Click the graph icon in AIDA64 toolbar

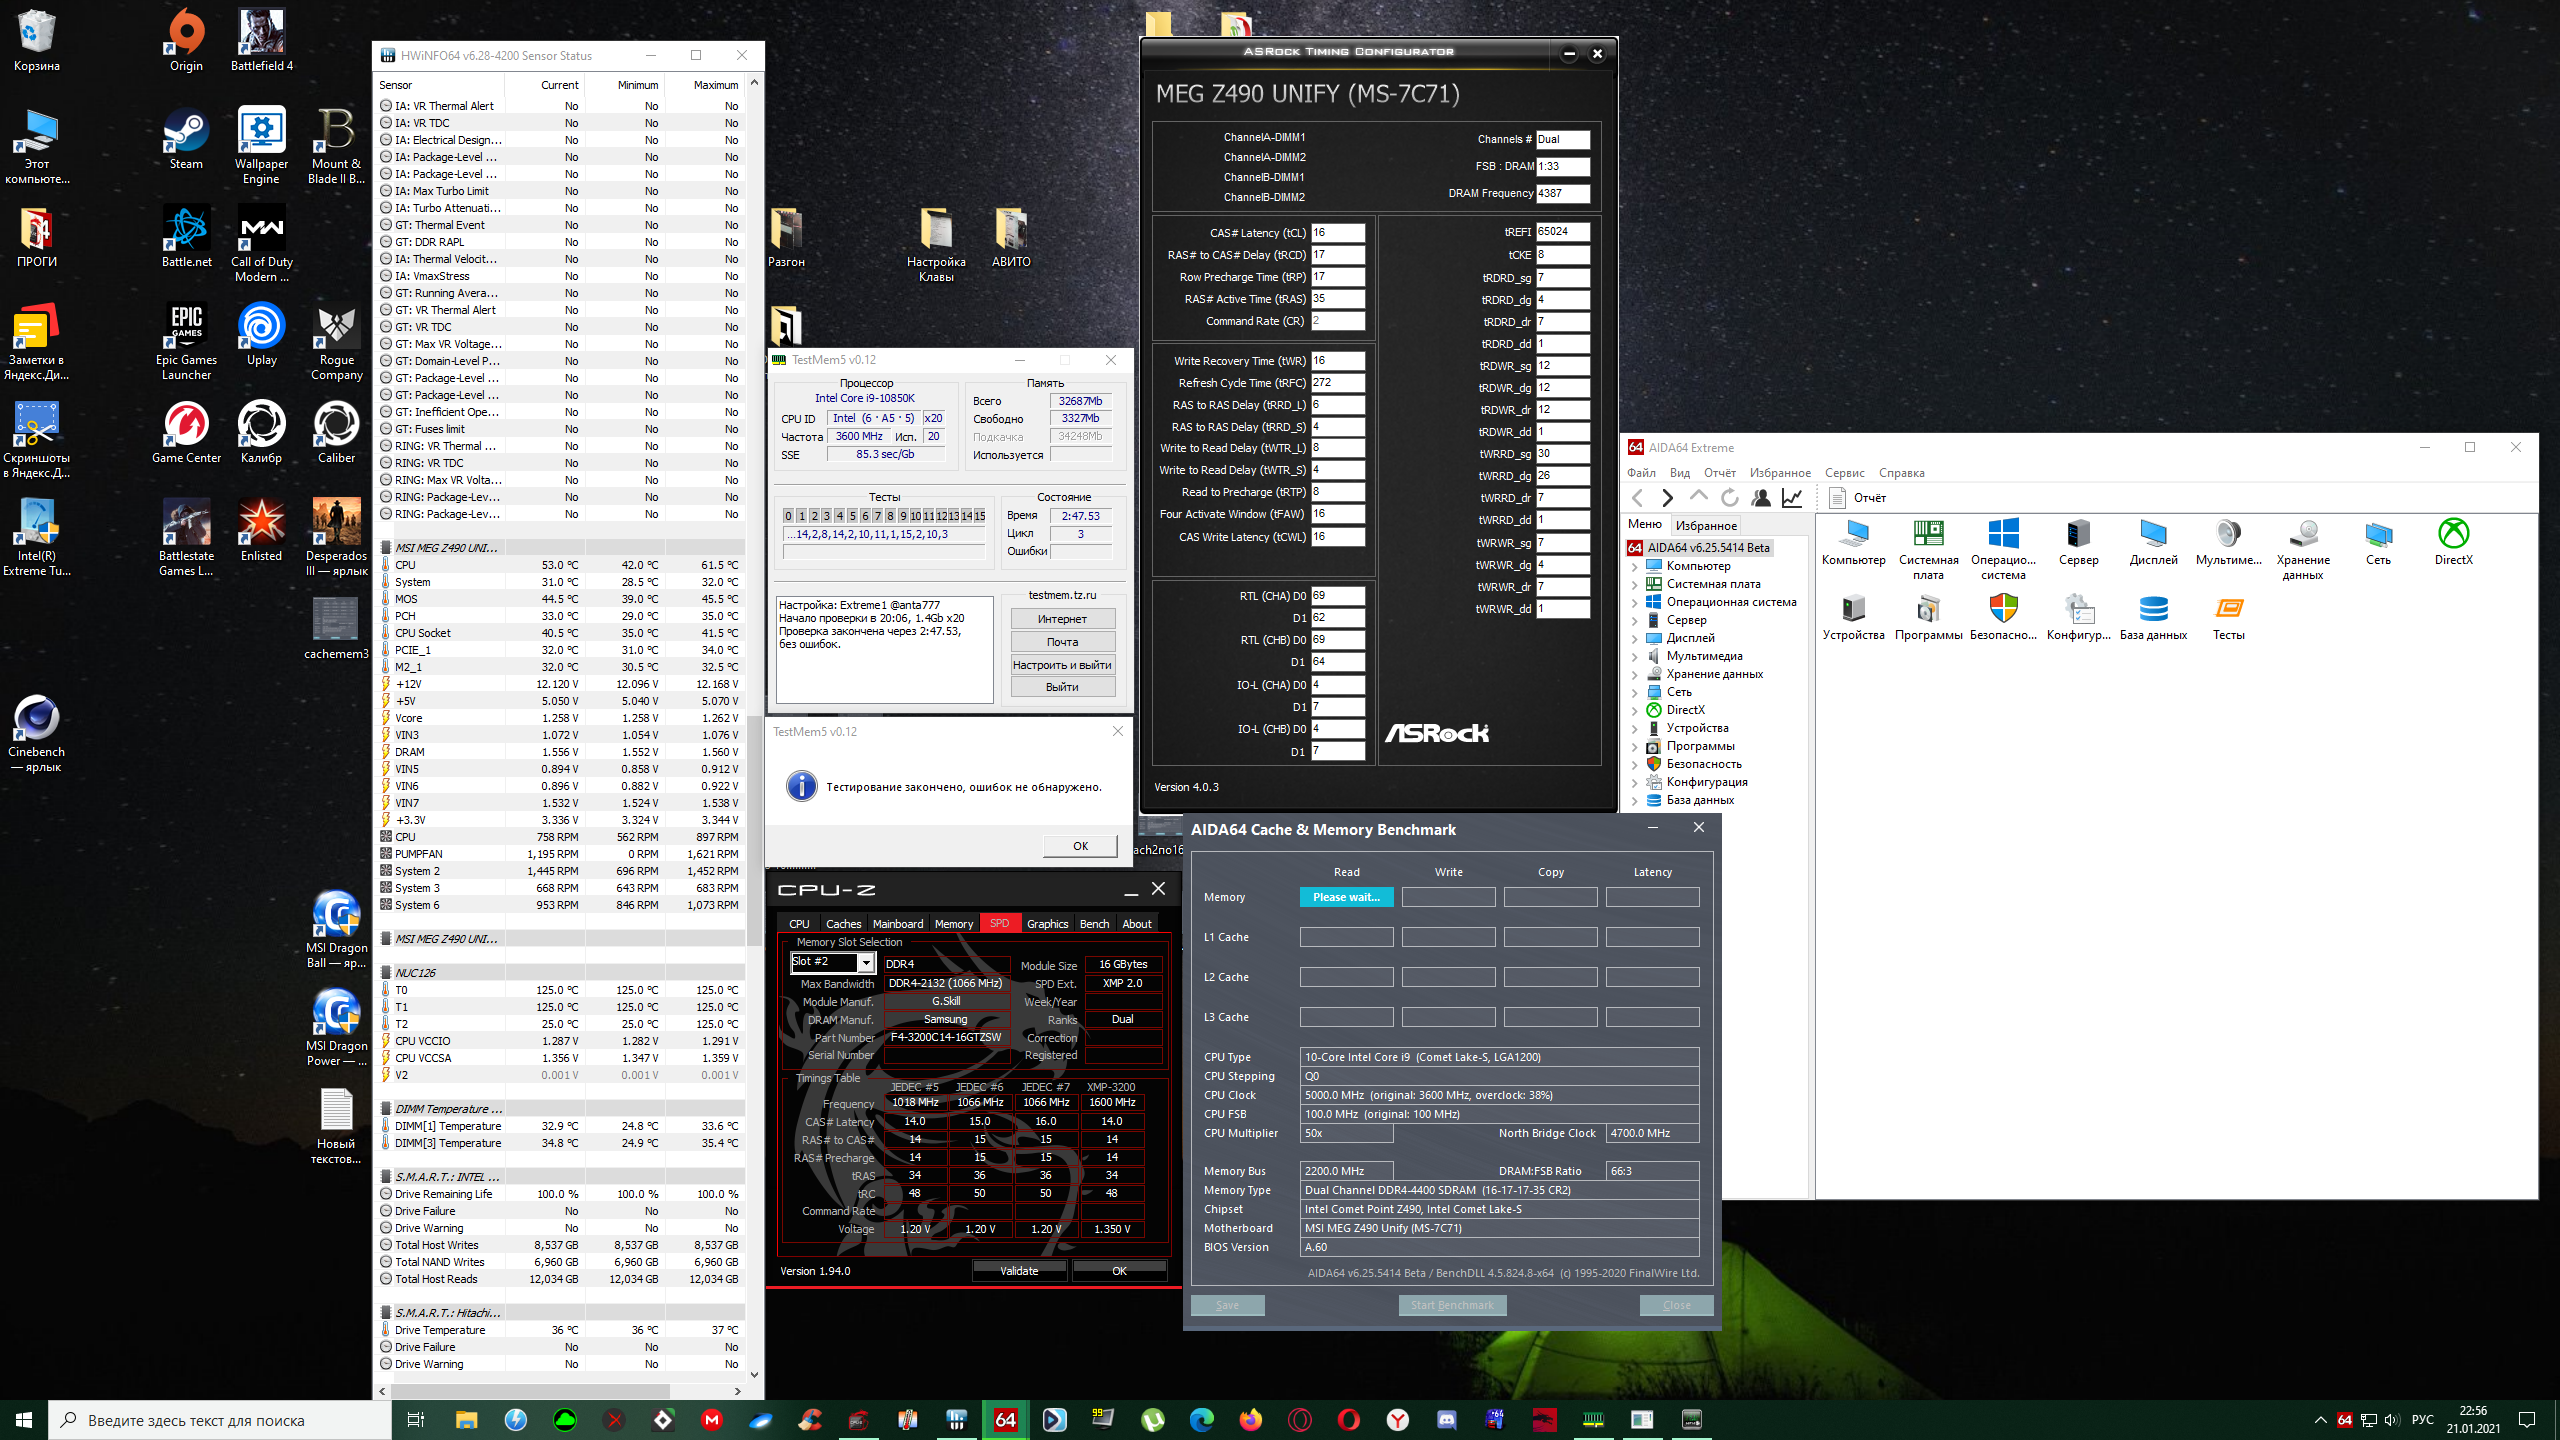(1792, 498)
